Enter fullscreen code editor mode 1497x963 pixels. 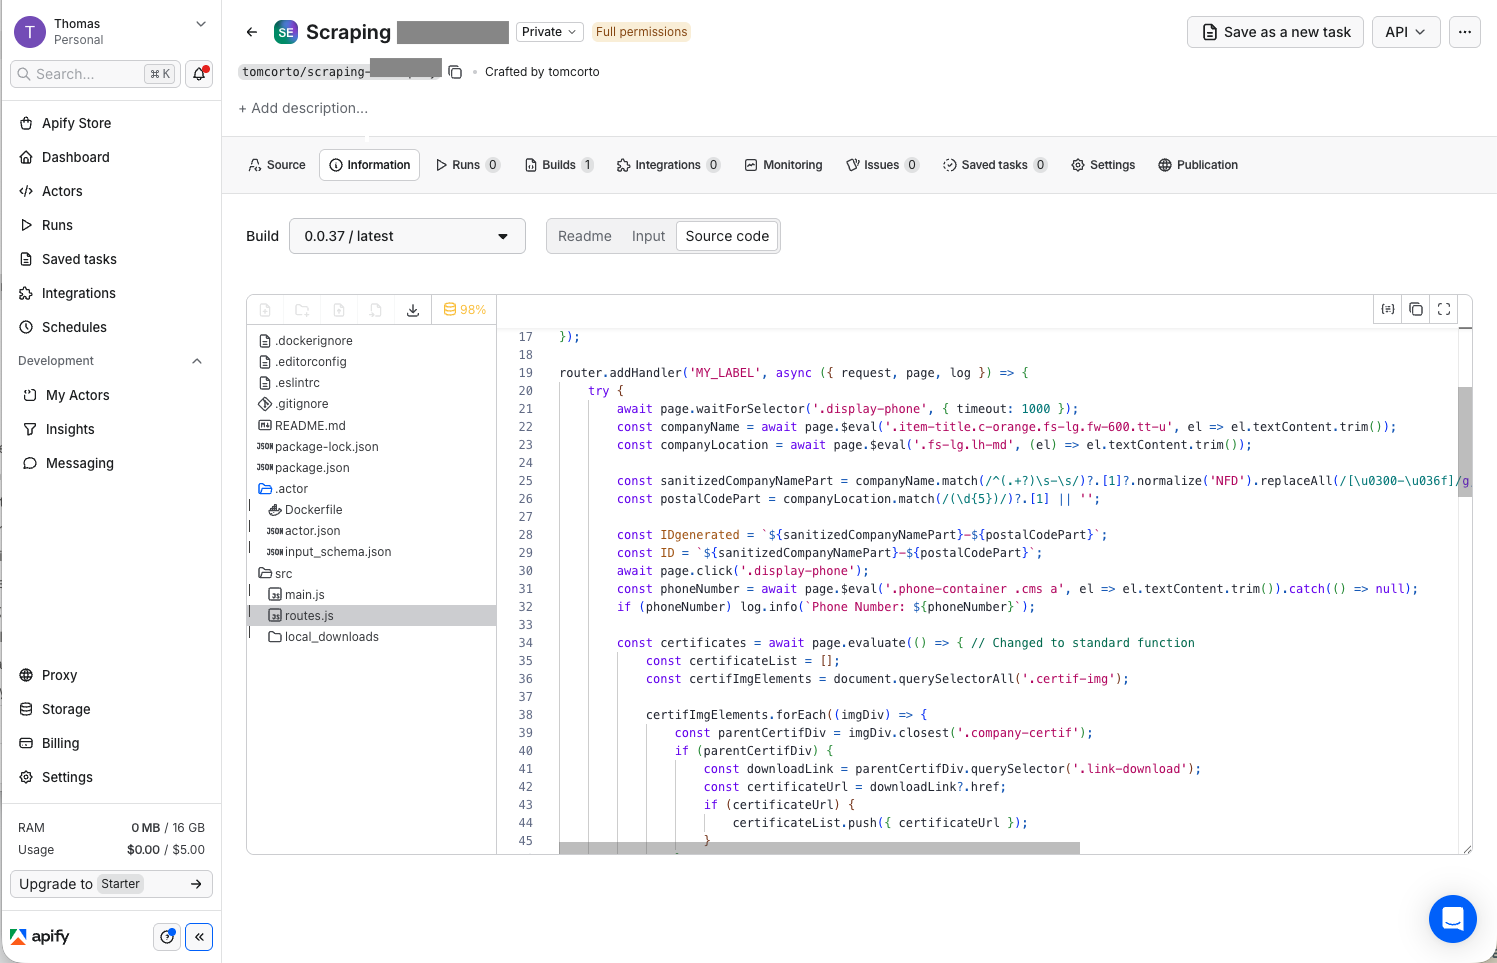[x=1444, y=309]
